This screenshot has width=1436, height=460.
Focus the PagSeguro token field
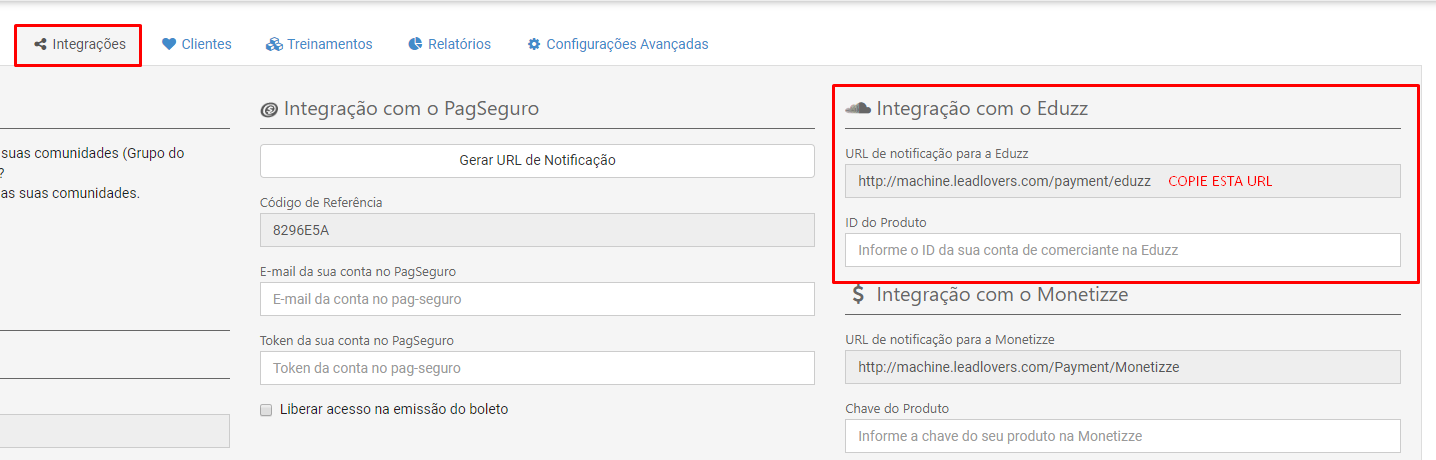537,368
